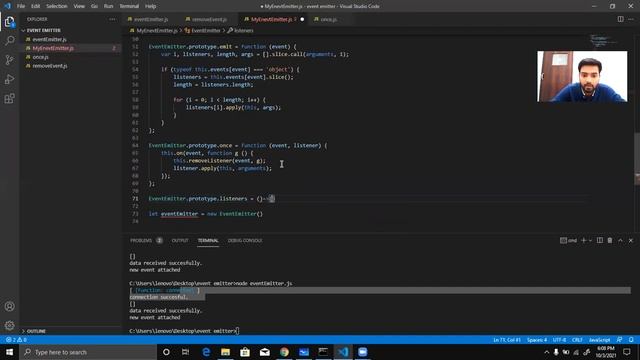Change line ending via CRLF
This screenshot has height=360, width=640.
tap(577, 340)
